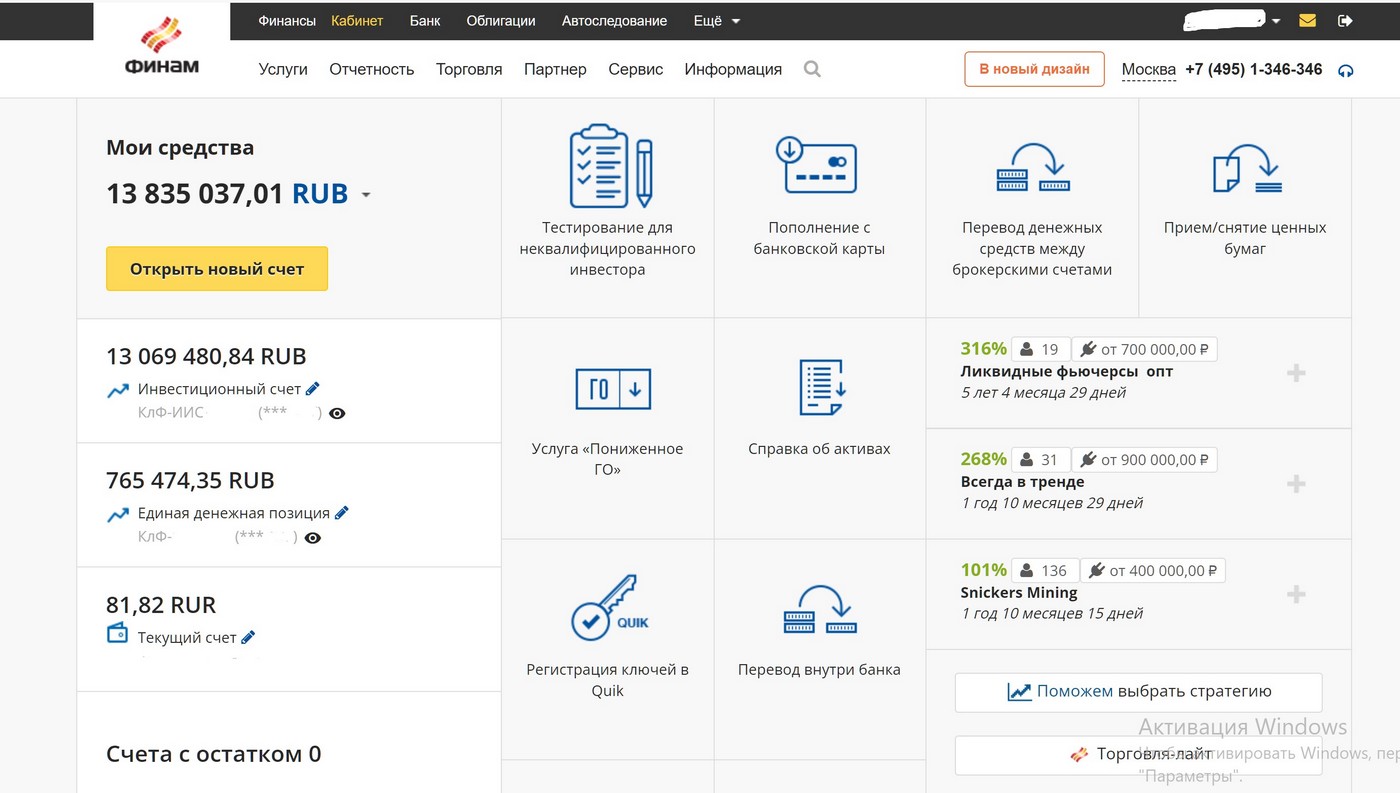The image size is (1400, 793).
Task: Open the Партнер menu
Action: [555, 69]
